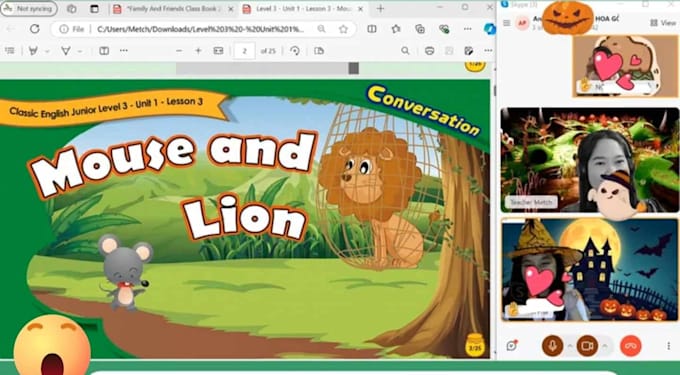
Task: End the Skype call with red button
Action: 631,346
